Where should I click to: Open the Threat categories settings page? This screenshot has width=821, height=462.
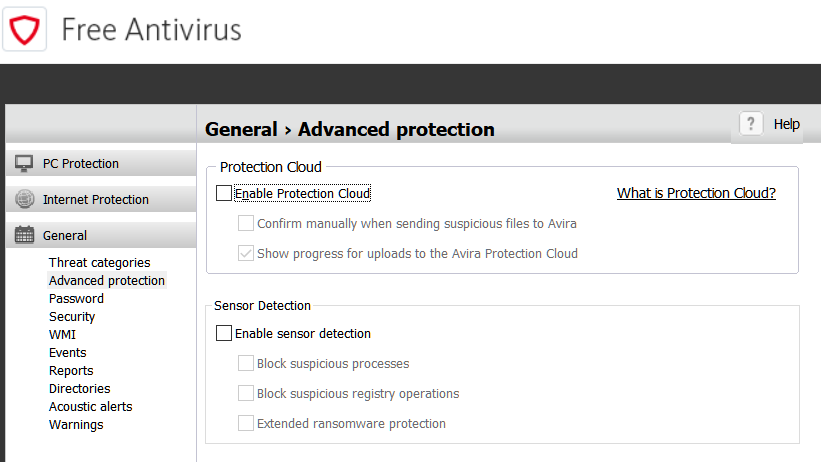pos(99,262)
